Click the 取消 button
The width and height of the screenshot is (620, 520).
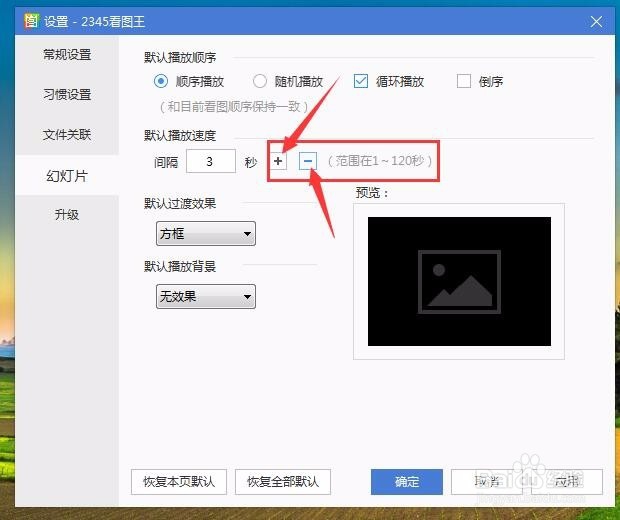click(488, 482)
